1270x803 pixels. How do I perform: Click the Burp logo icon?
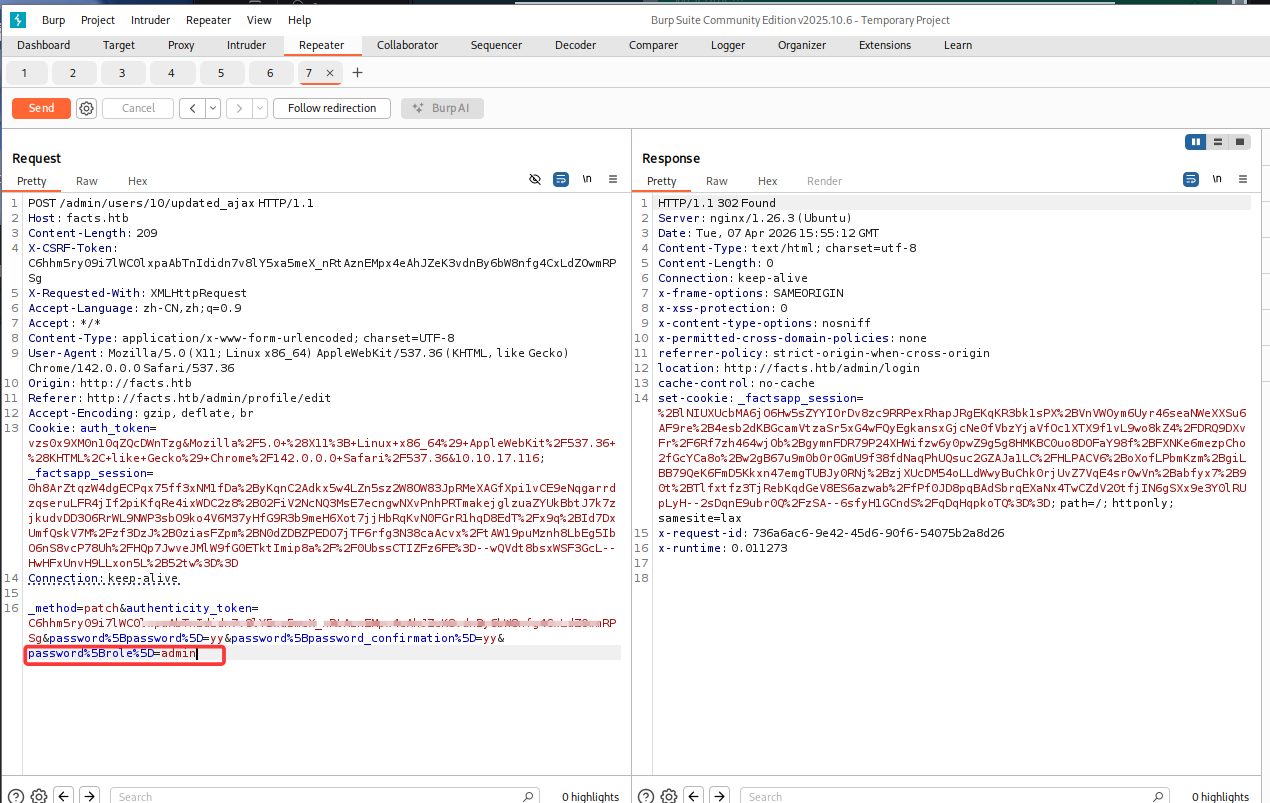pos(17,20)
